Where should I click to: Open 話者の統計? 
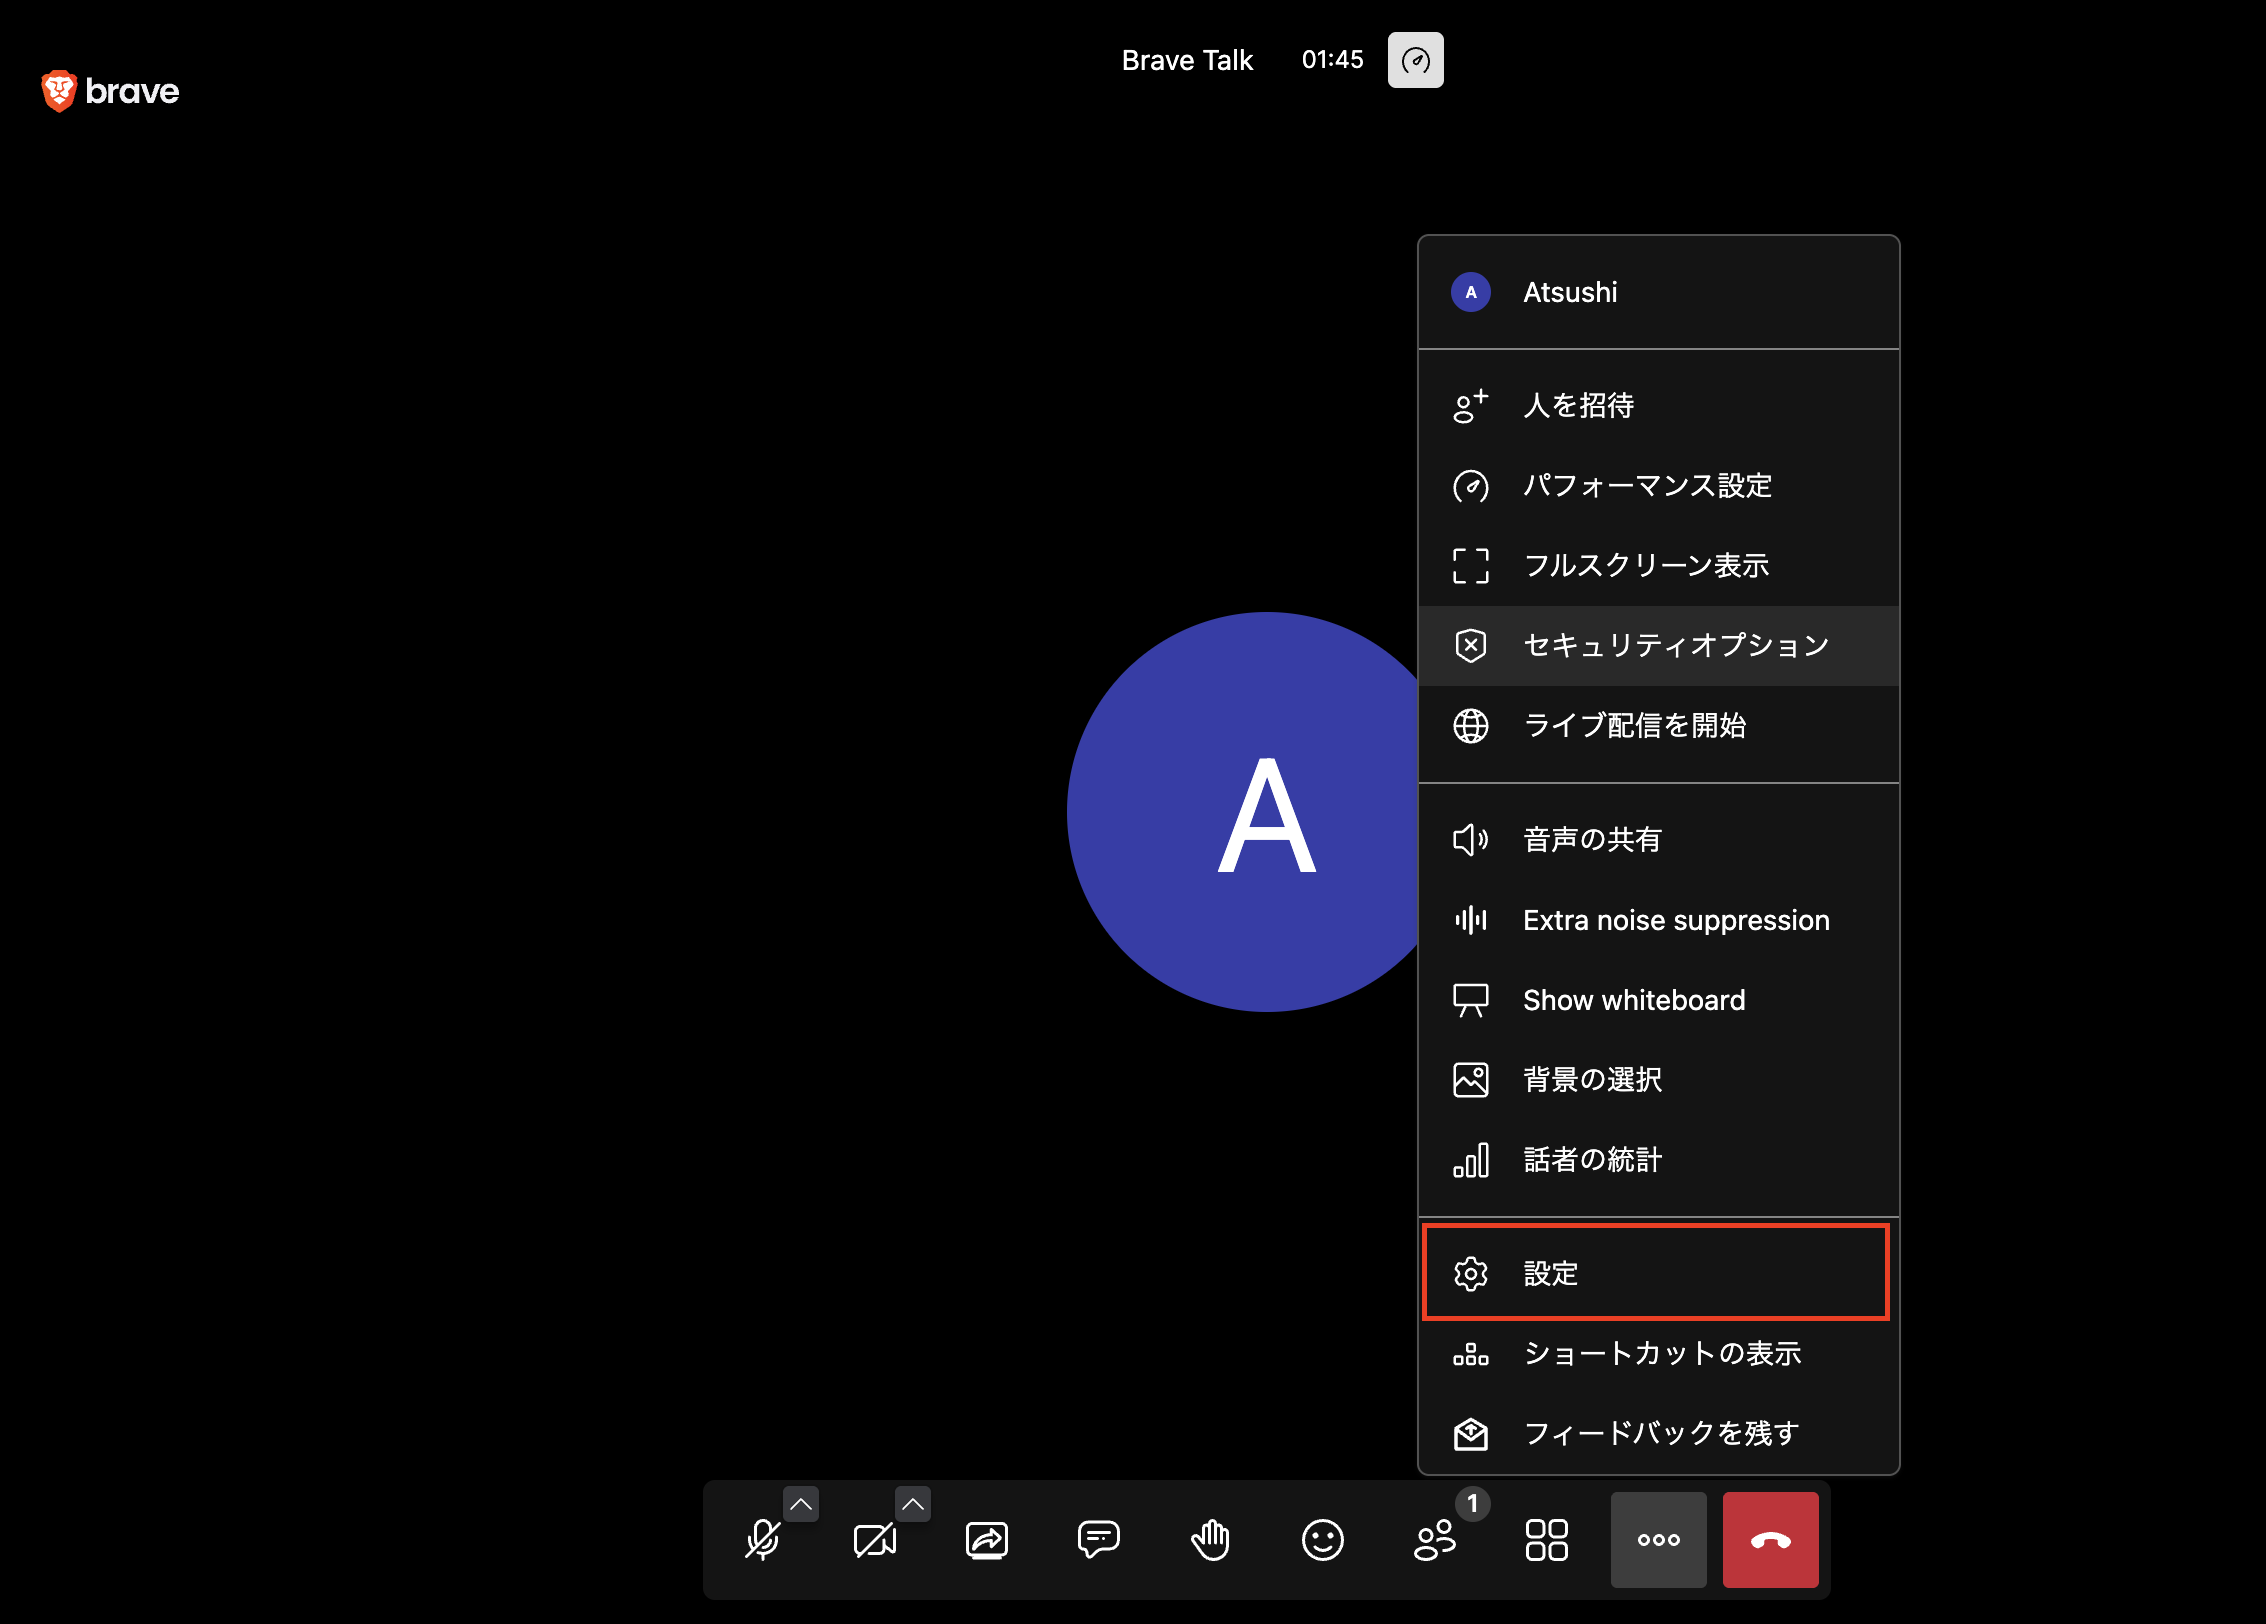tap(1659, 1160)
